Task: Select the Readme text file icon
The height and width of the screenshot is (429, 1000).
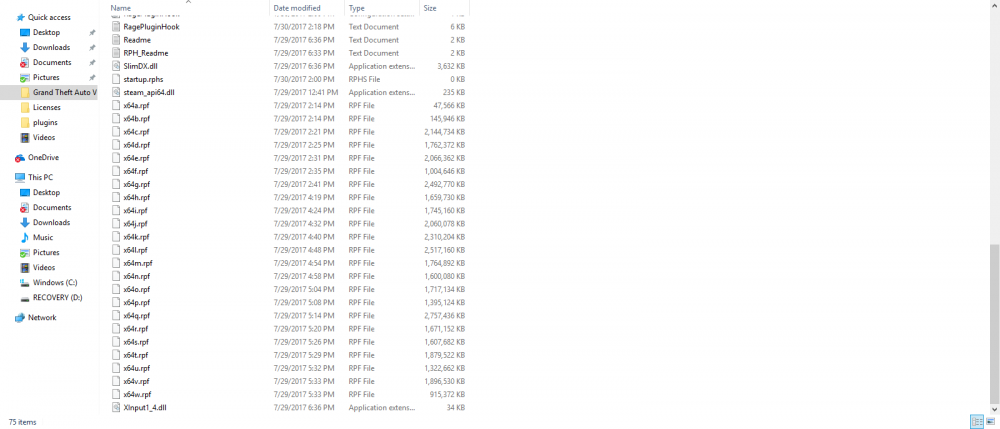Action: tap(115, 40)
